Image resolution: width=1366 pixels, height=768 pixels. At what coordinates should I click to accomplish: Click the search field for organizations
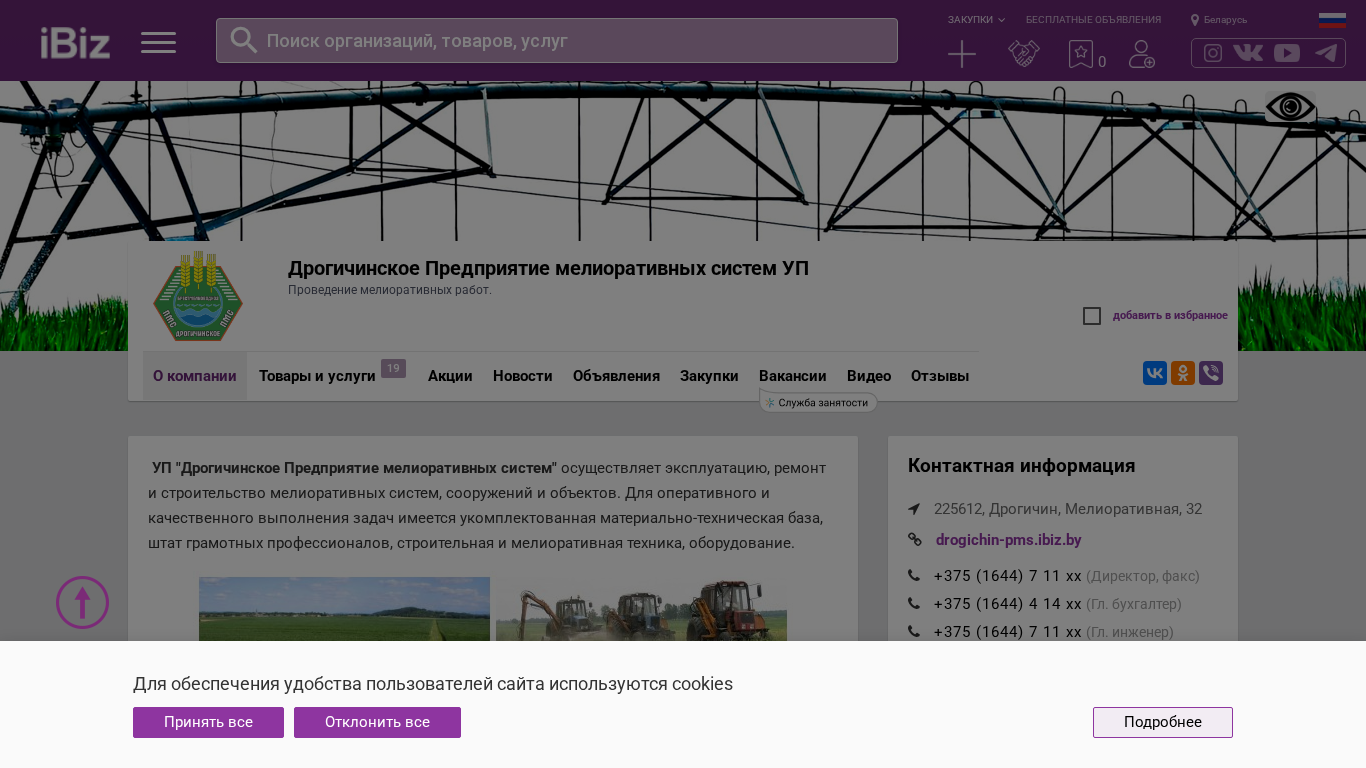[557, 40]
